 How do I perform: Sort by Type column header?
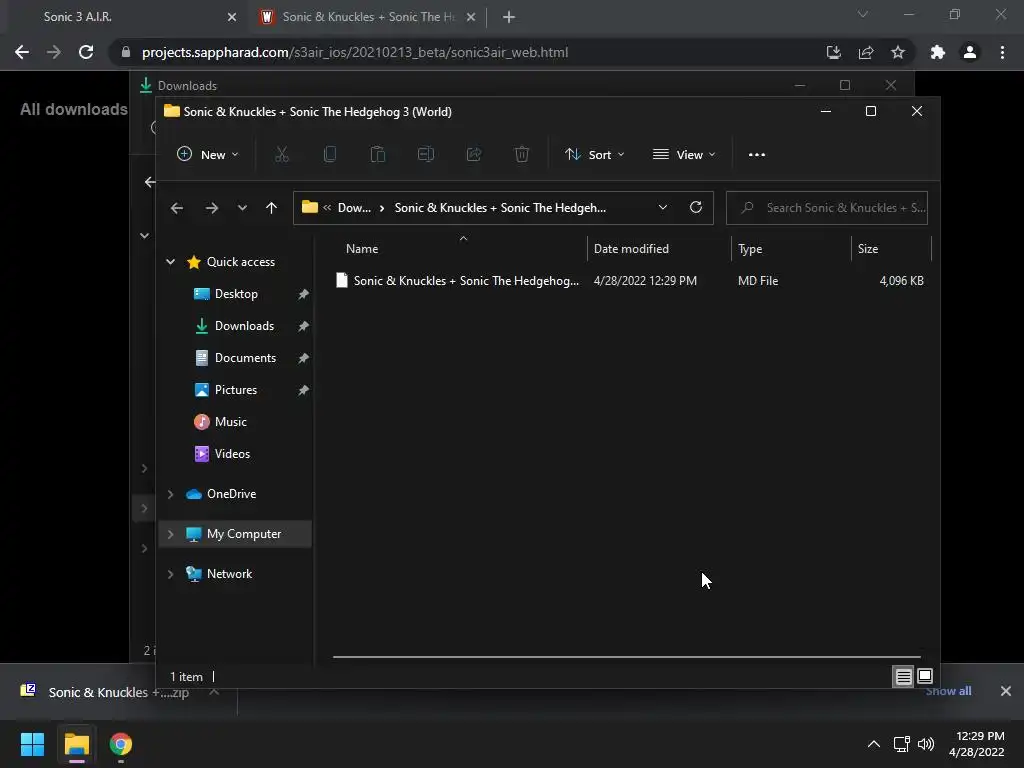(x=792, y=249)
